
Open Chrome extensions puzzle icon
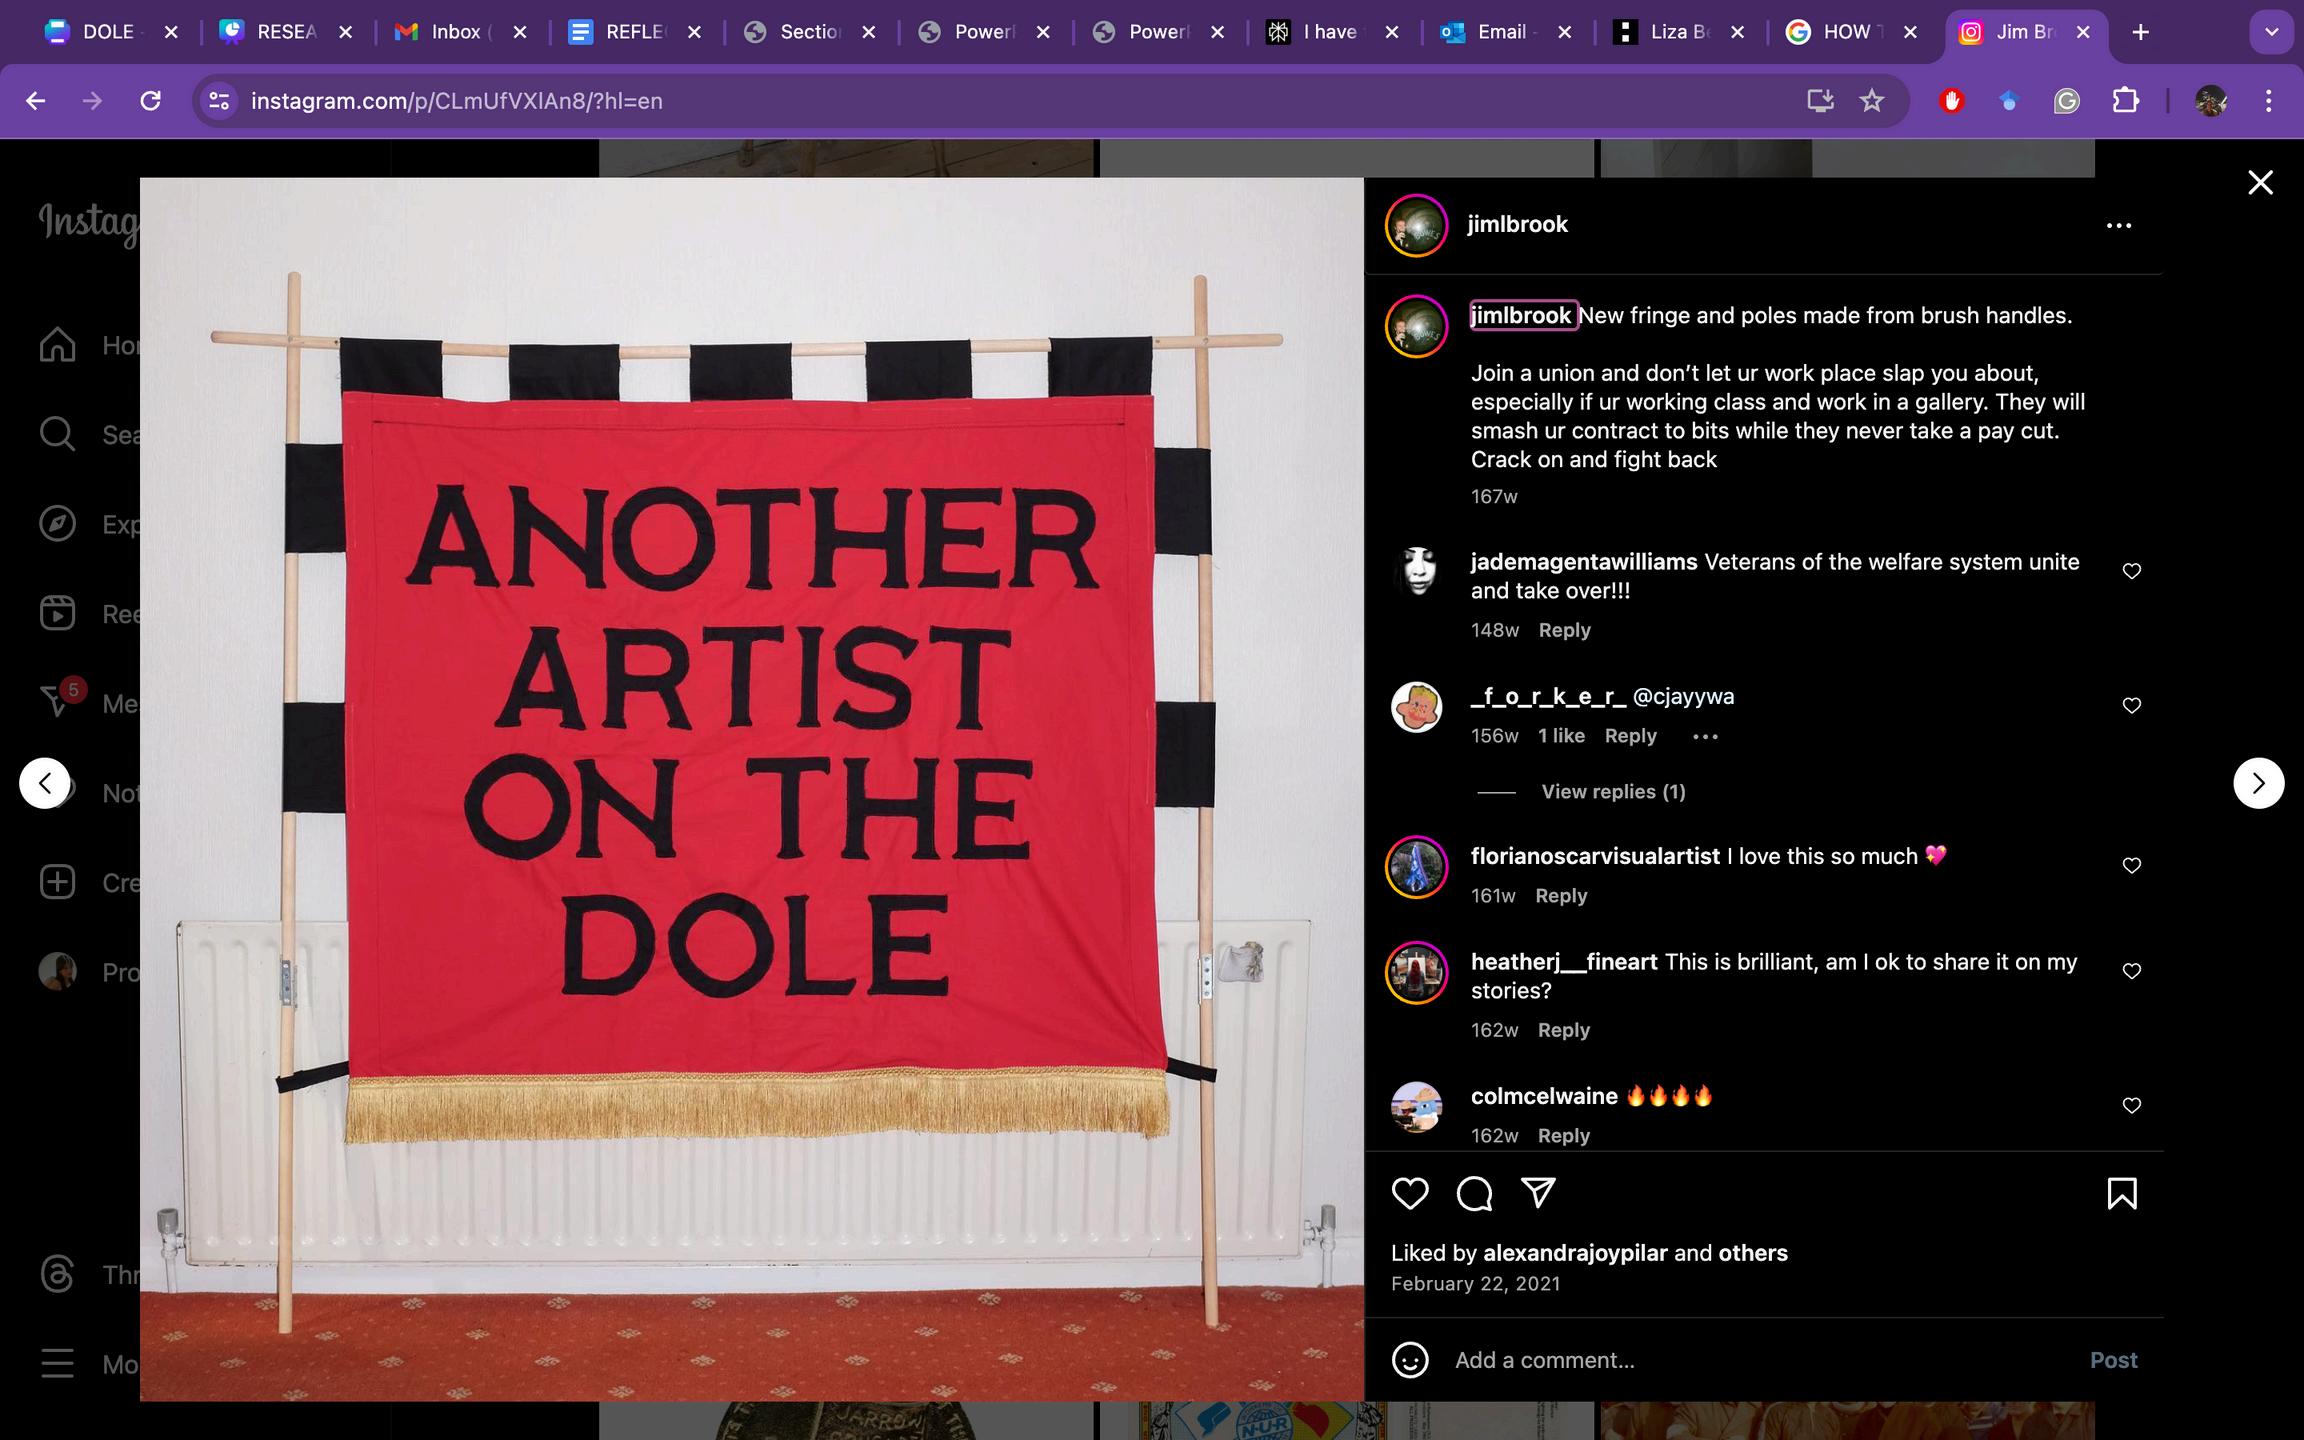[2125, 101]
